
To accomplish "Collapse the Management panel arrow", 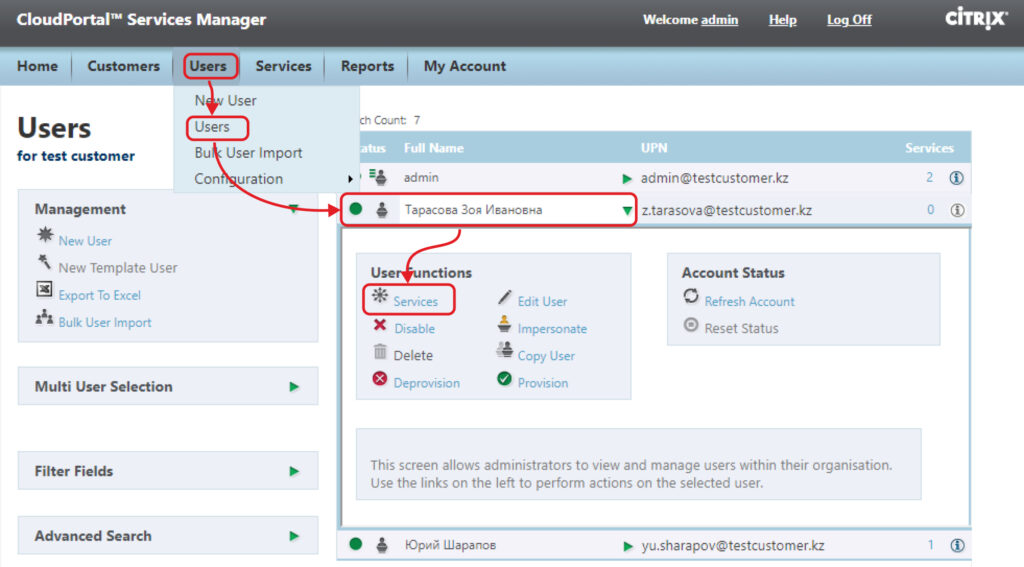I will click(294, 209).
